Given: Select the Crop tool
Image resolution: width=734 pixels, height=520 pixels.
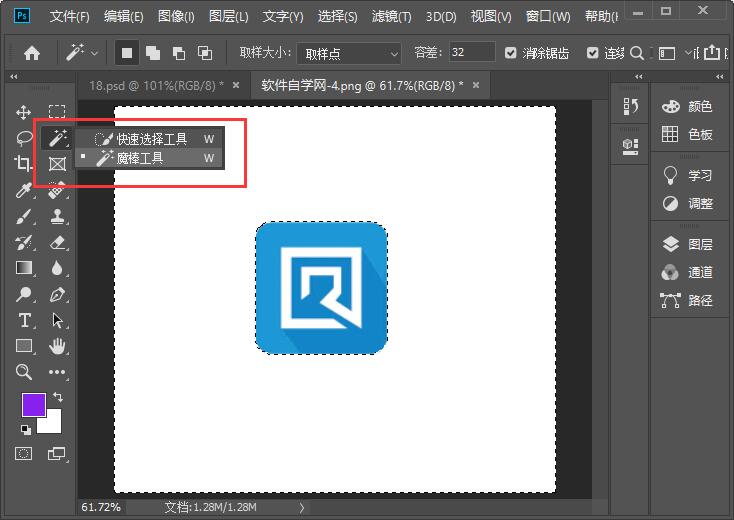Looking at the screenshot, I should (23, 164).
